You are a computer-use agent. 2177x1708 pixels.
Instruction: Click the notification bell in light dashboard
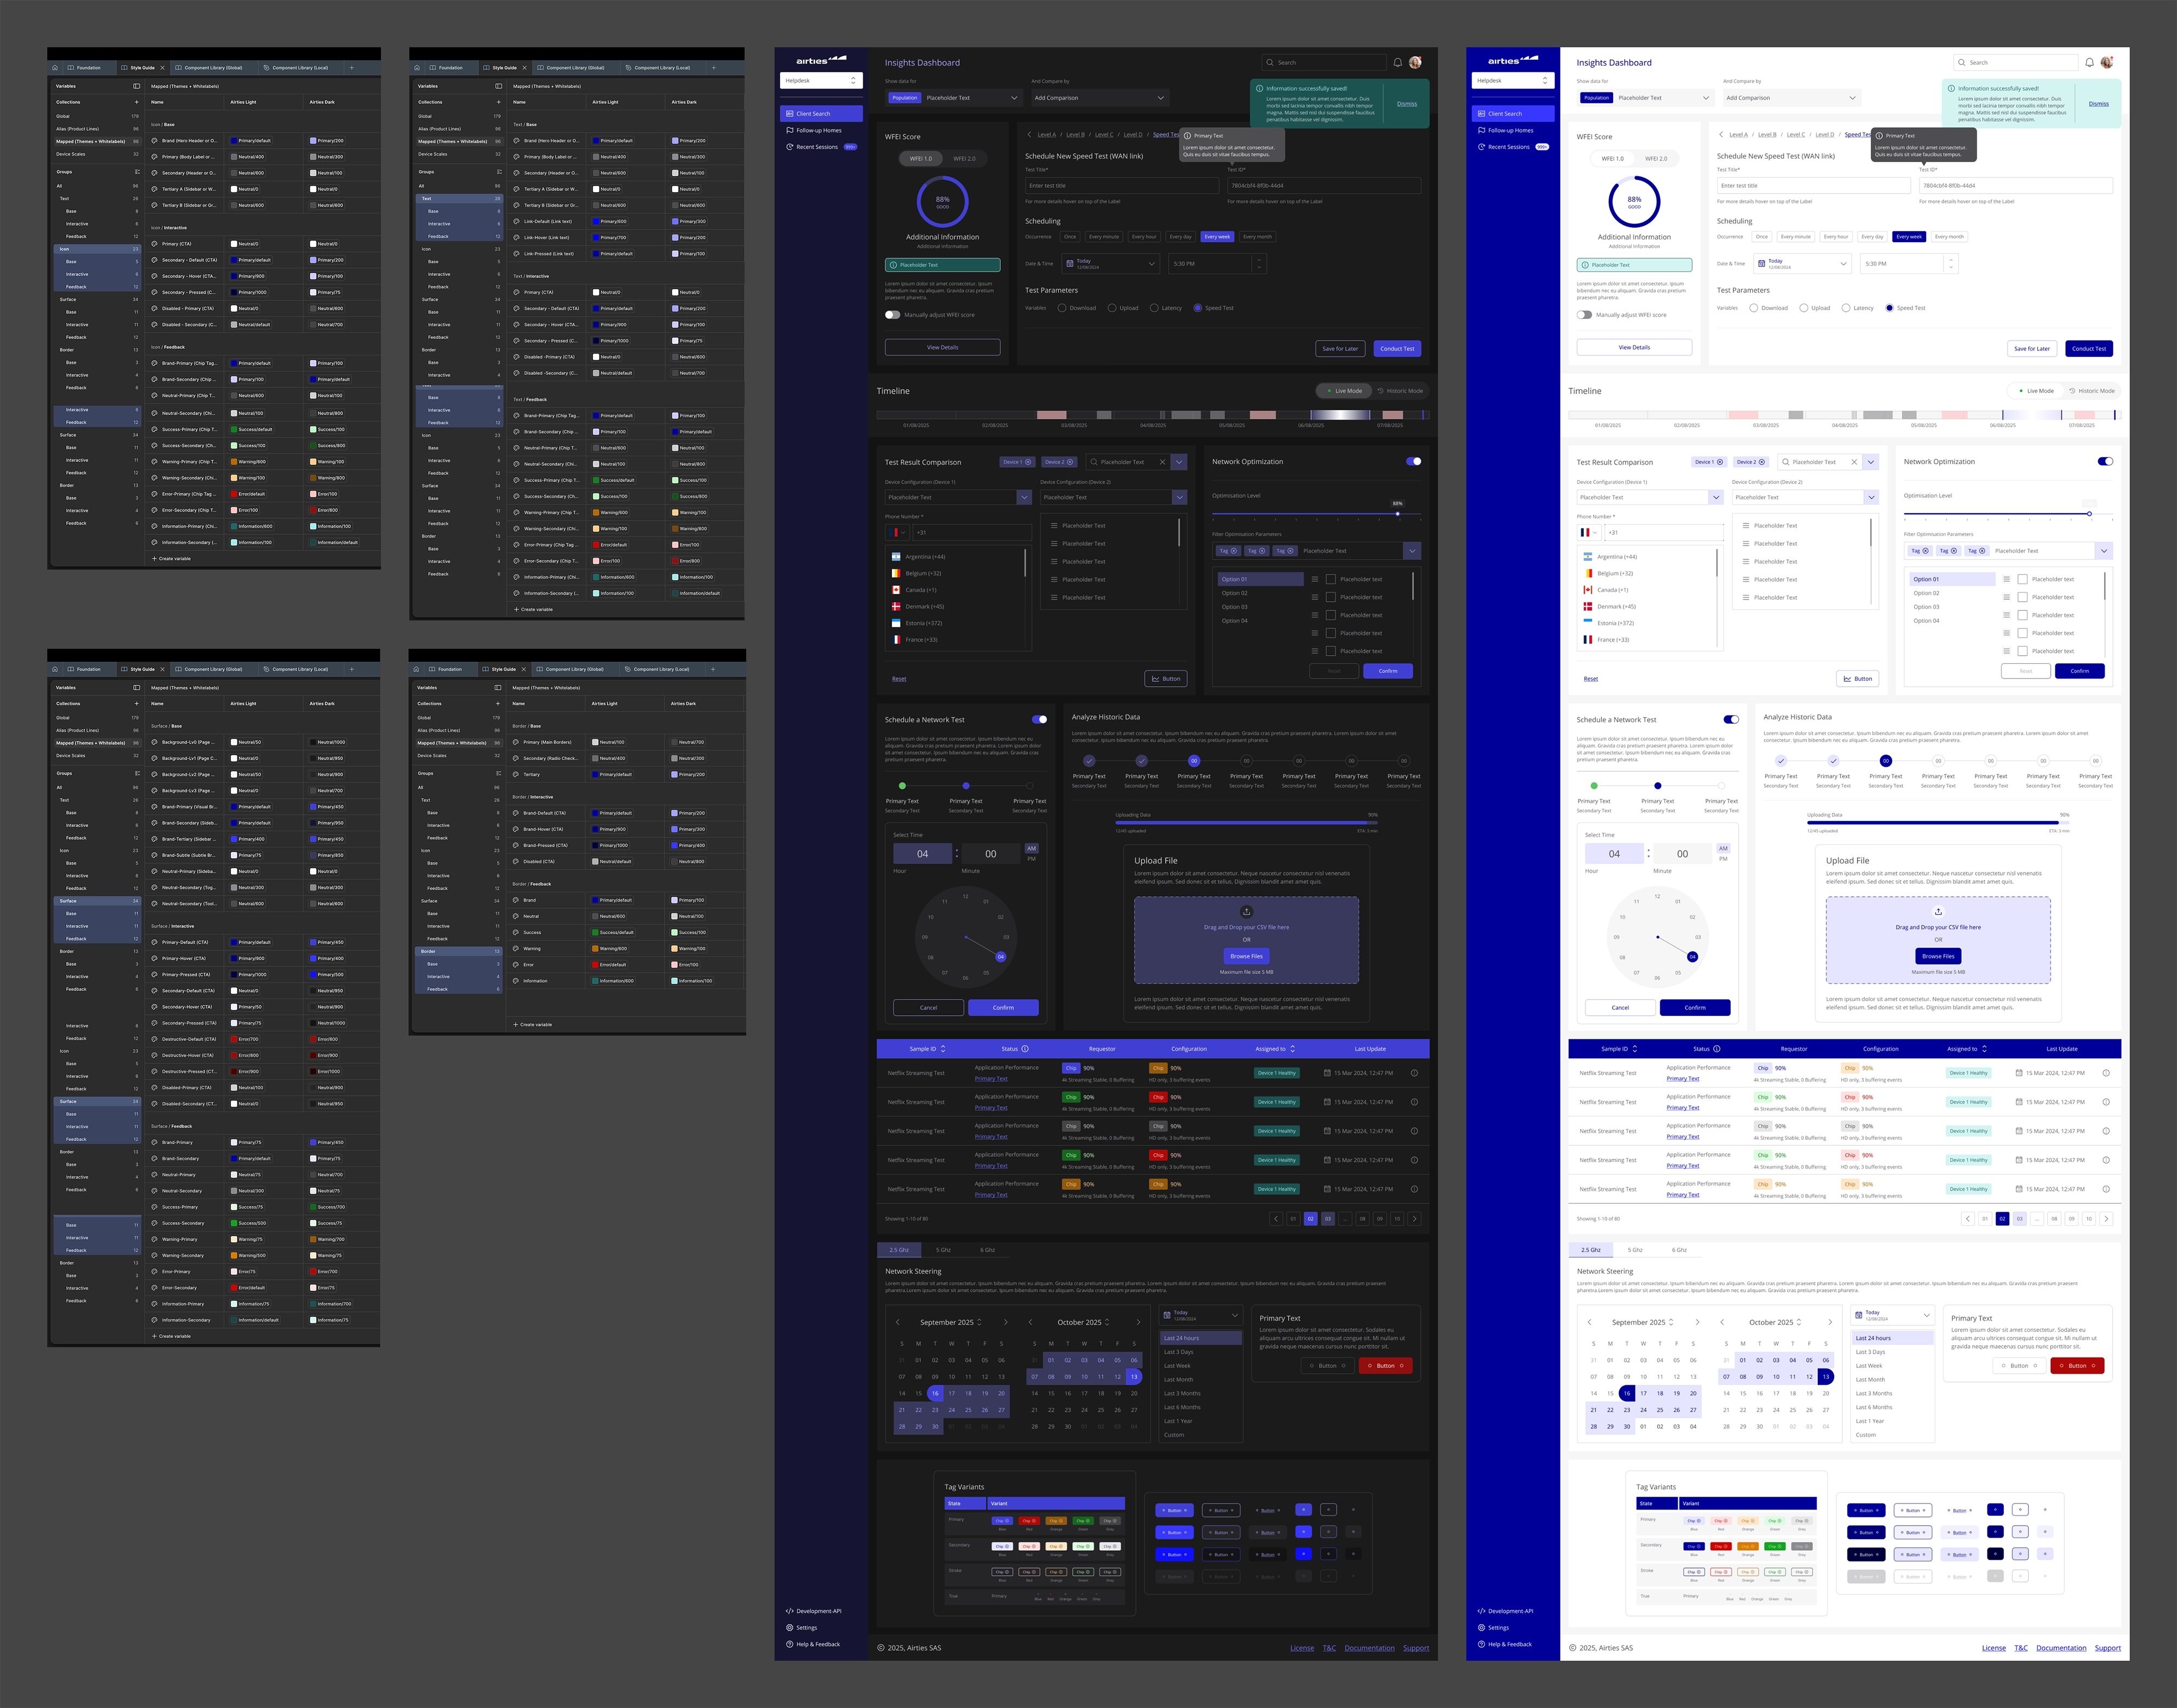[x=2089, y=62]
